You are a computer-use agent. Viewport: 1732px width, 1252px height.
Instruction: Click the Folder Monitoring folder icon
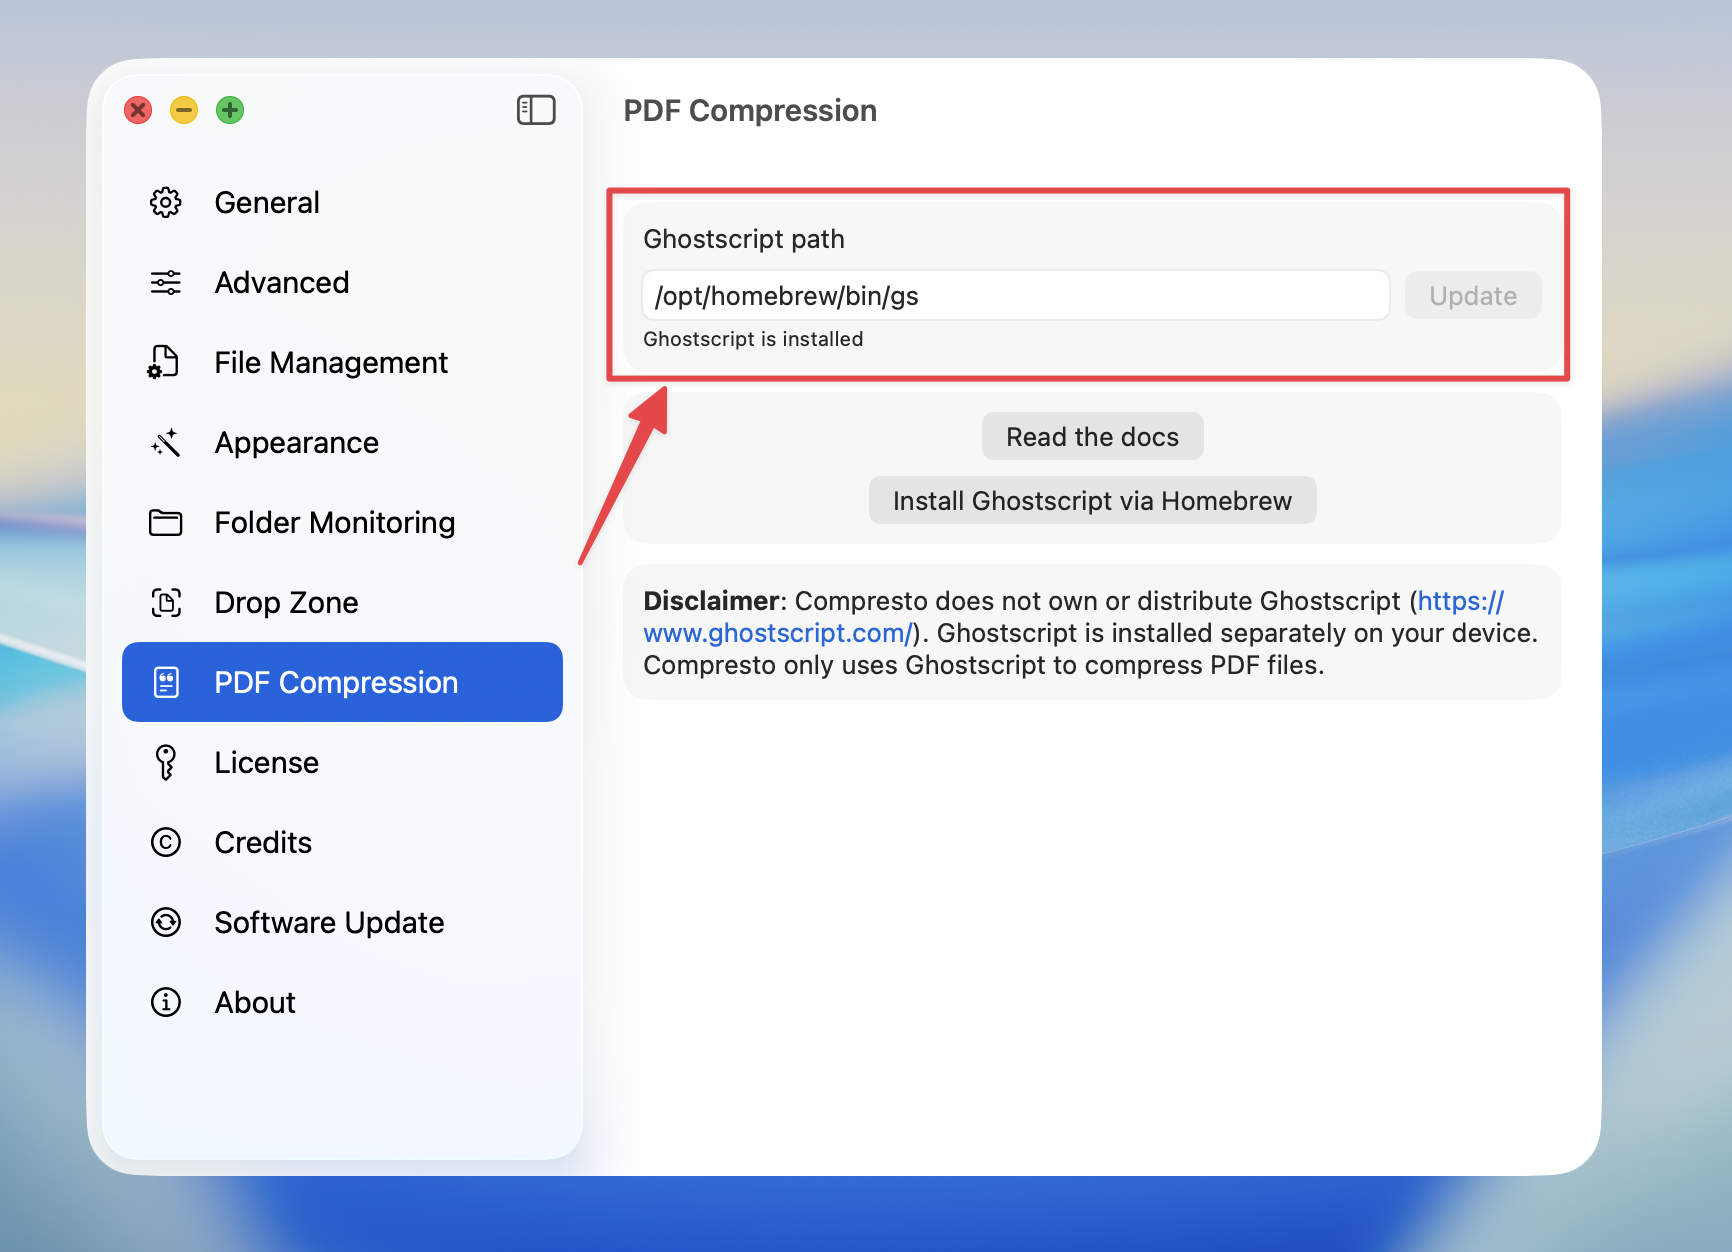point(166,522)
